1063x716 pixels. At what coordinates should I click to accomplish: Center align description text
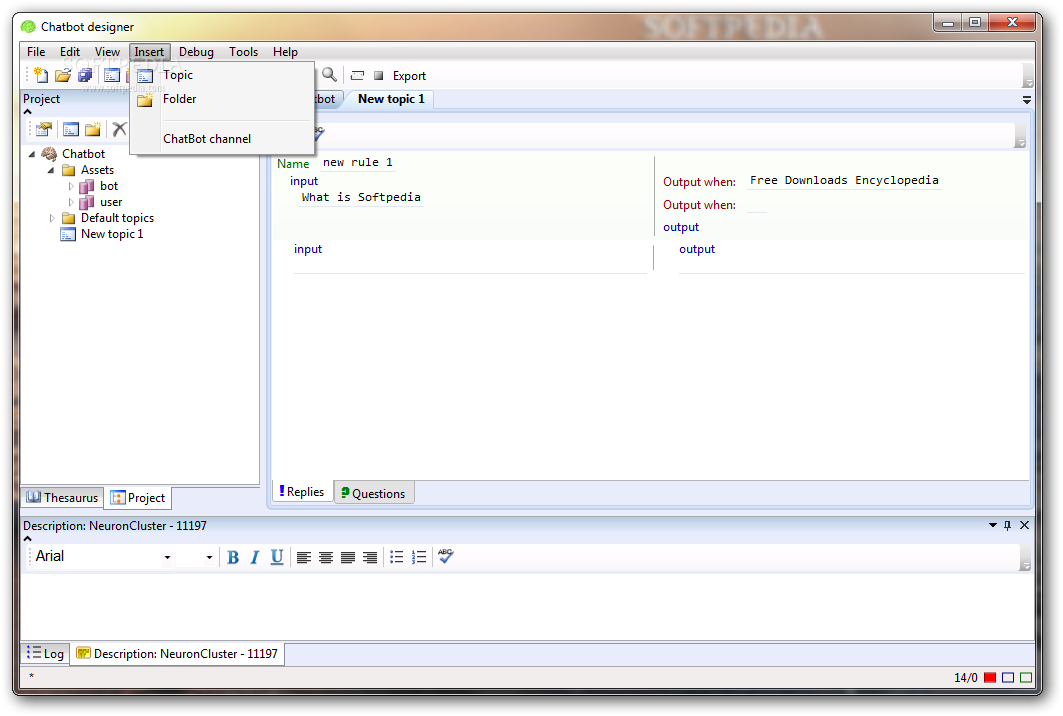point(325,557)
